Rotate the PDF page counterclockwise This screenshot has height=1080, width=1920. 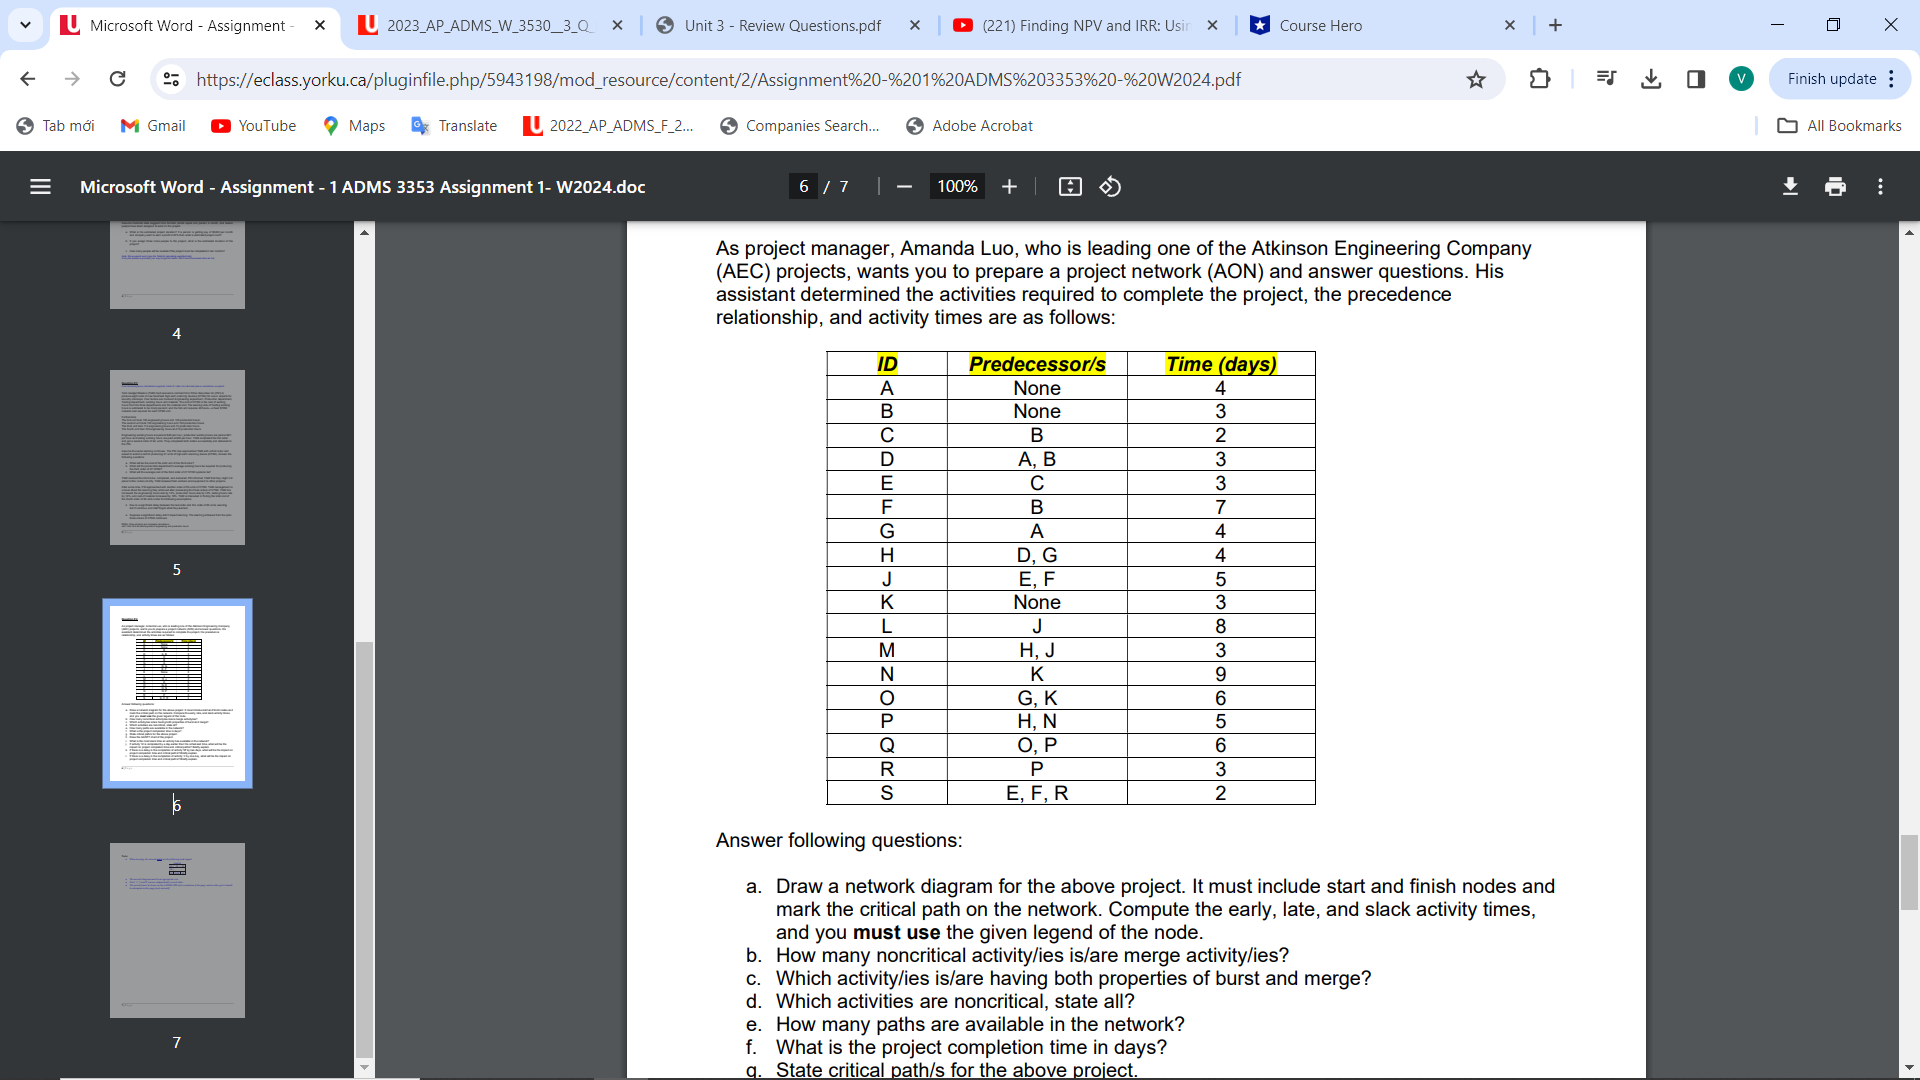[x=1110, y=186]
